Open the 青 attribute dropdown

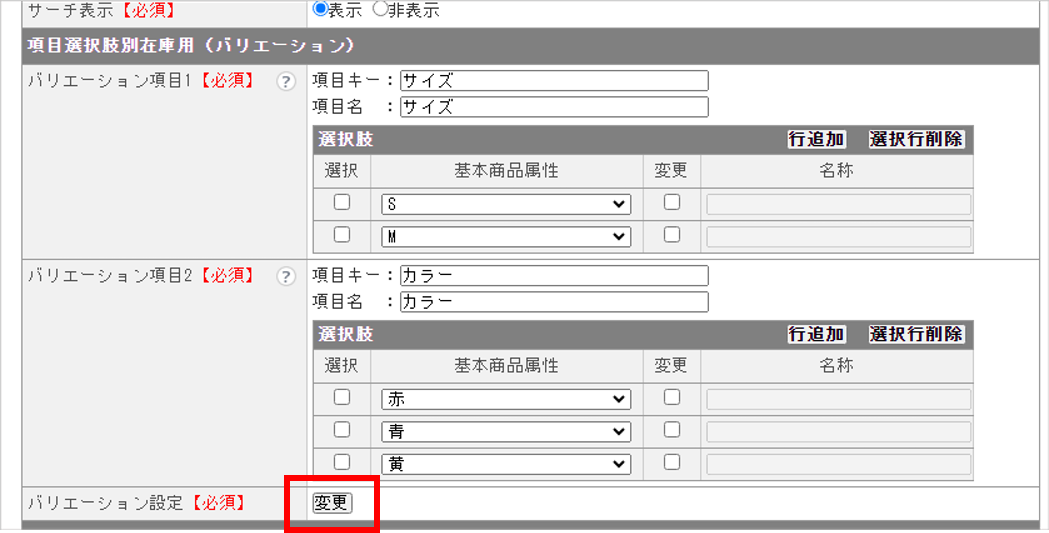[506, 432]
